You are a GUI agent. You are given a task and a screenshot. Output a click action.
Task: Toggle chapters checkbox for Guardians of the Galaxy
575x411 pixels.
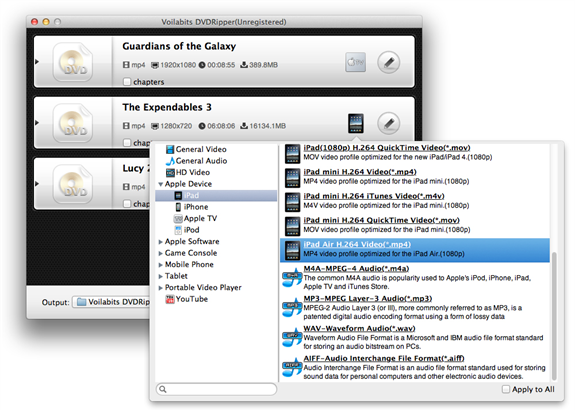pyautogui.click(x=127, y=81)
